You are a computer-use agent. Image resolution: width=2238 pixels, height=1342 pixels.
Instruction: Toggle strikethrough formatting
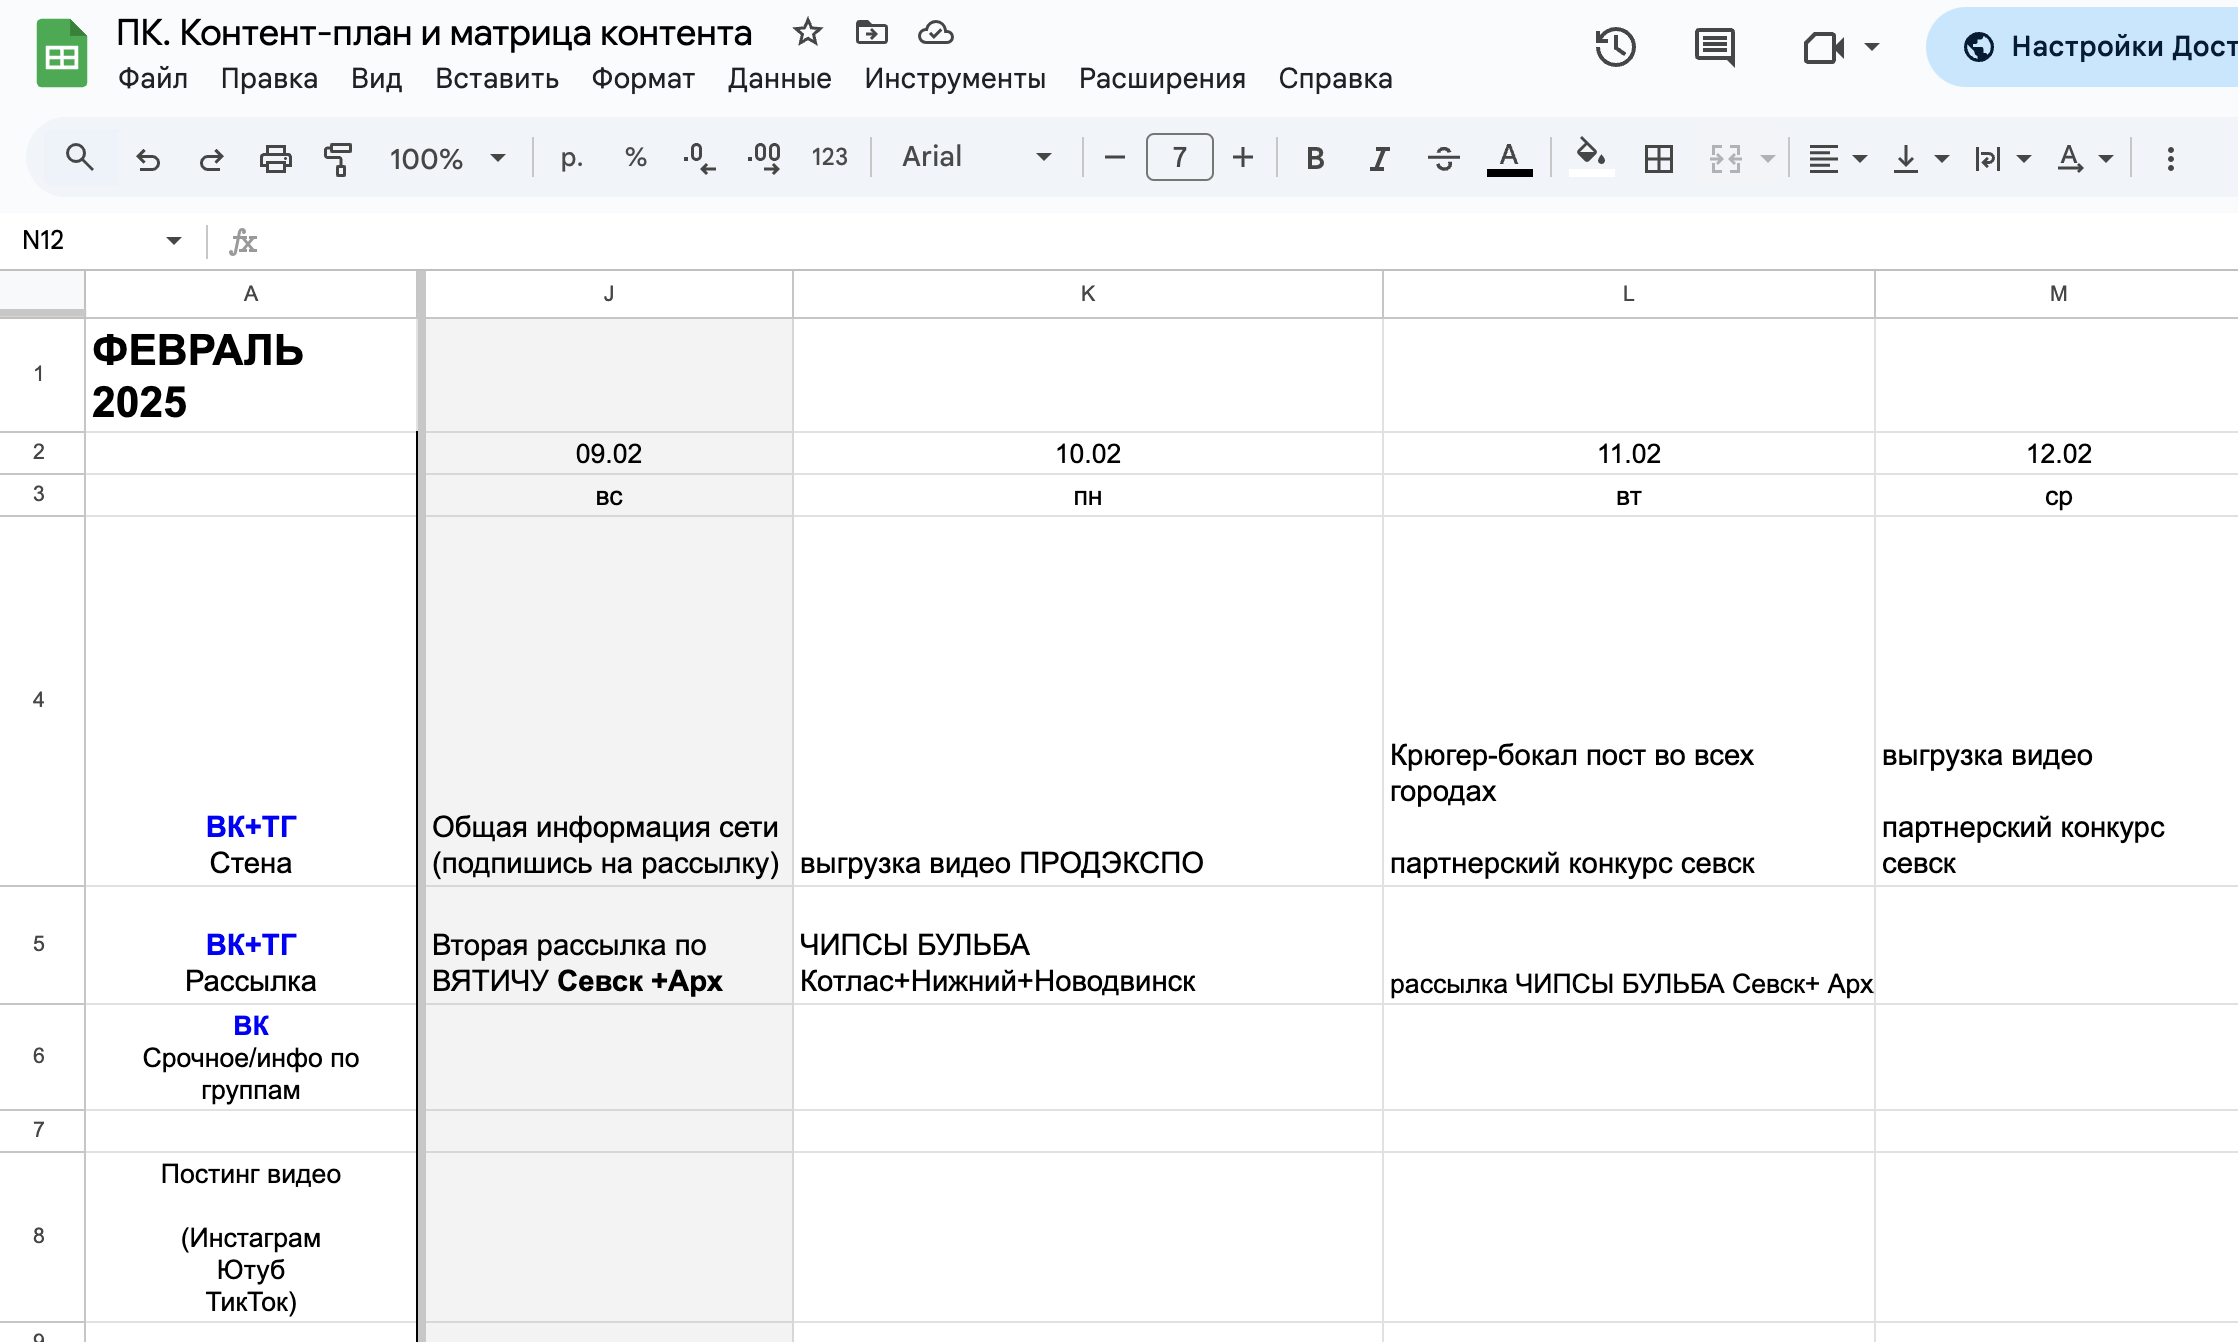click(x=1443, y=158)
